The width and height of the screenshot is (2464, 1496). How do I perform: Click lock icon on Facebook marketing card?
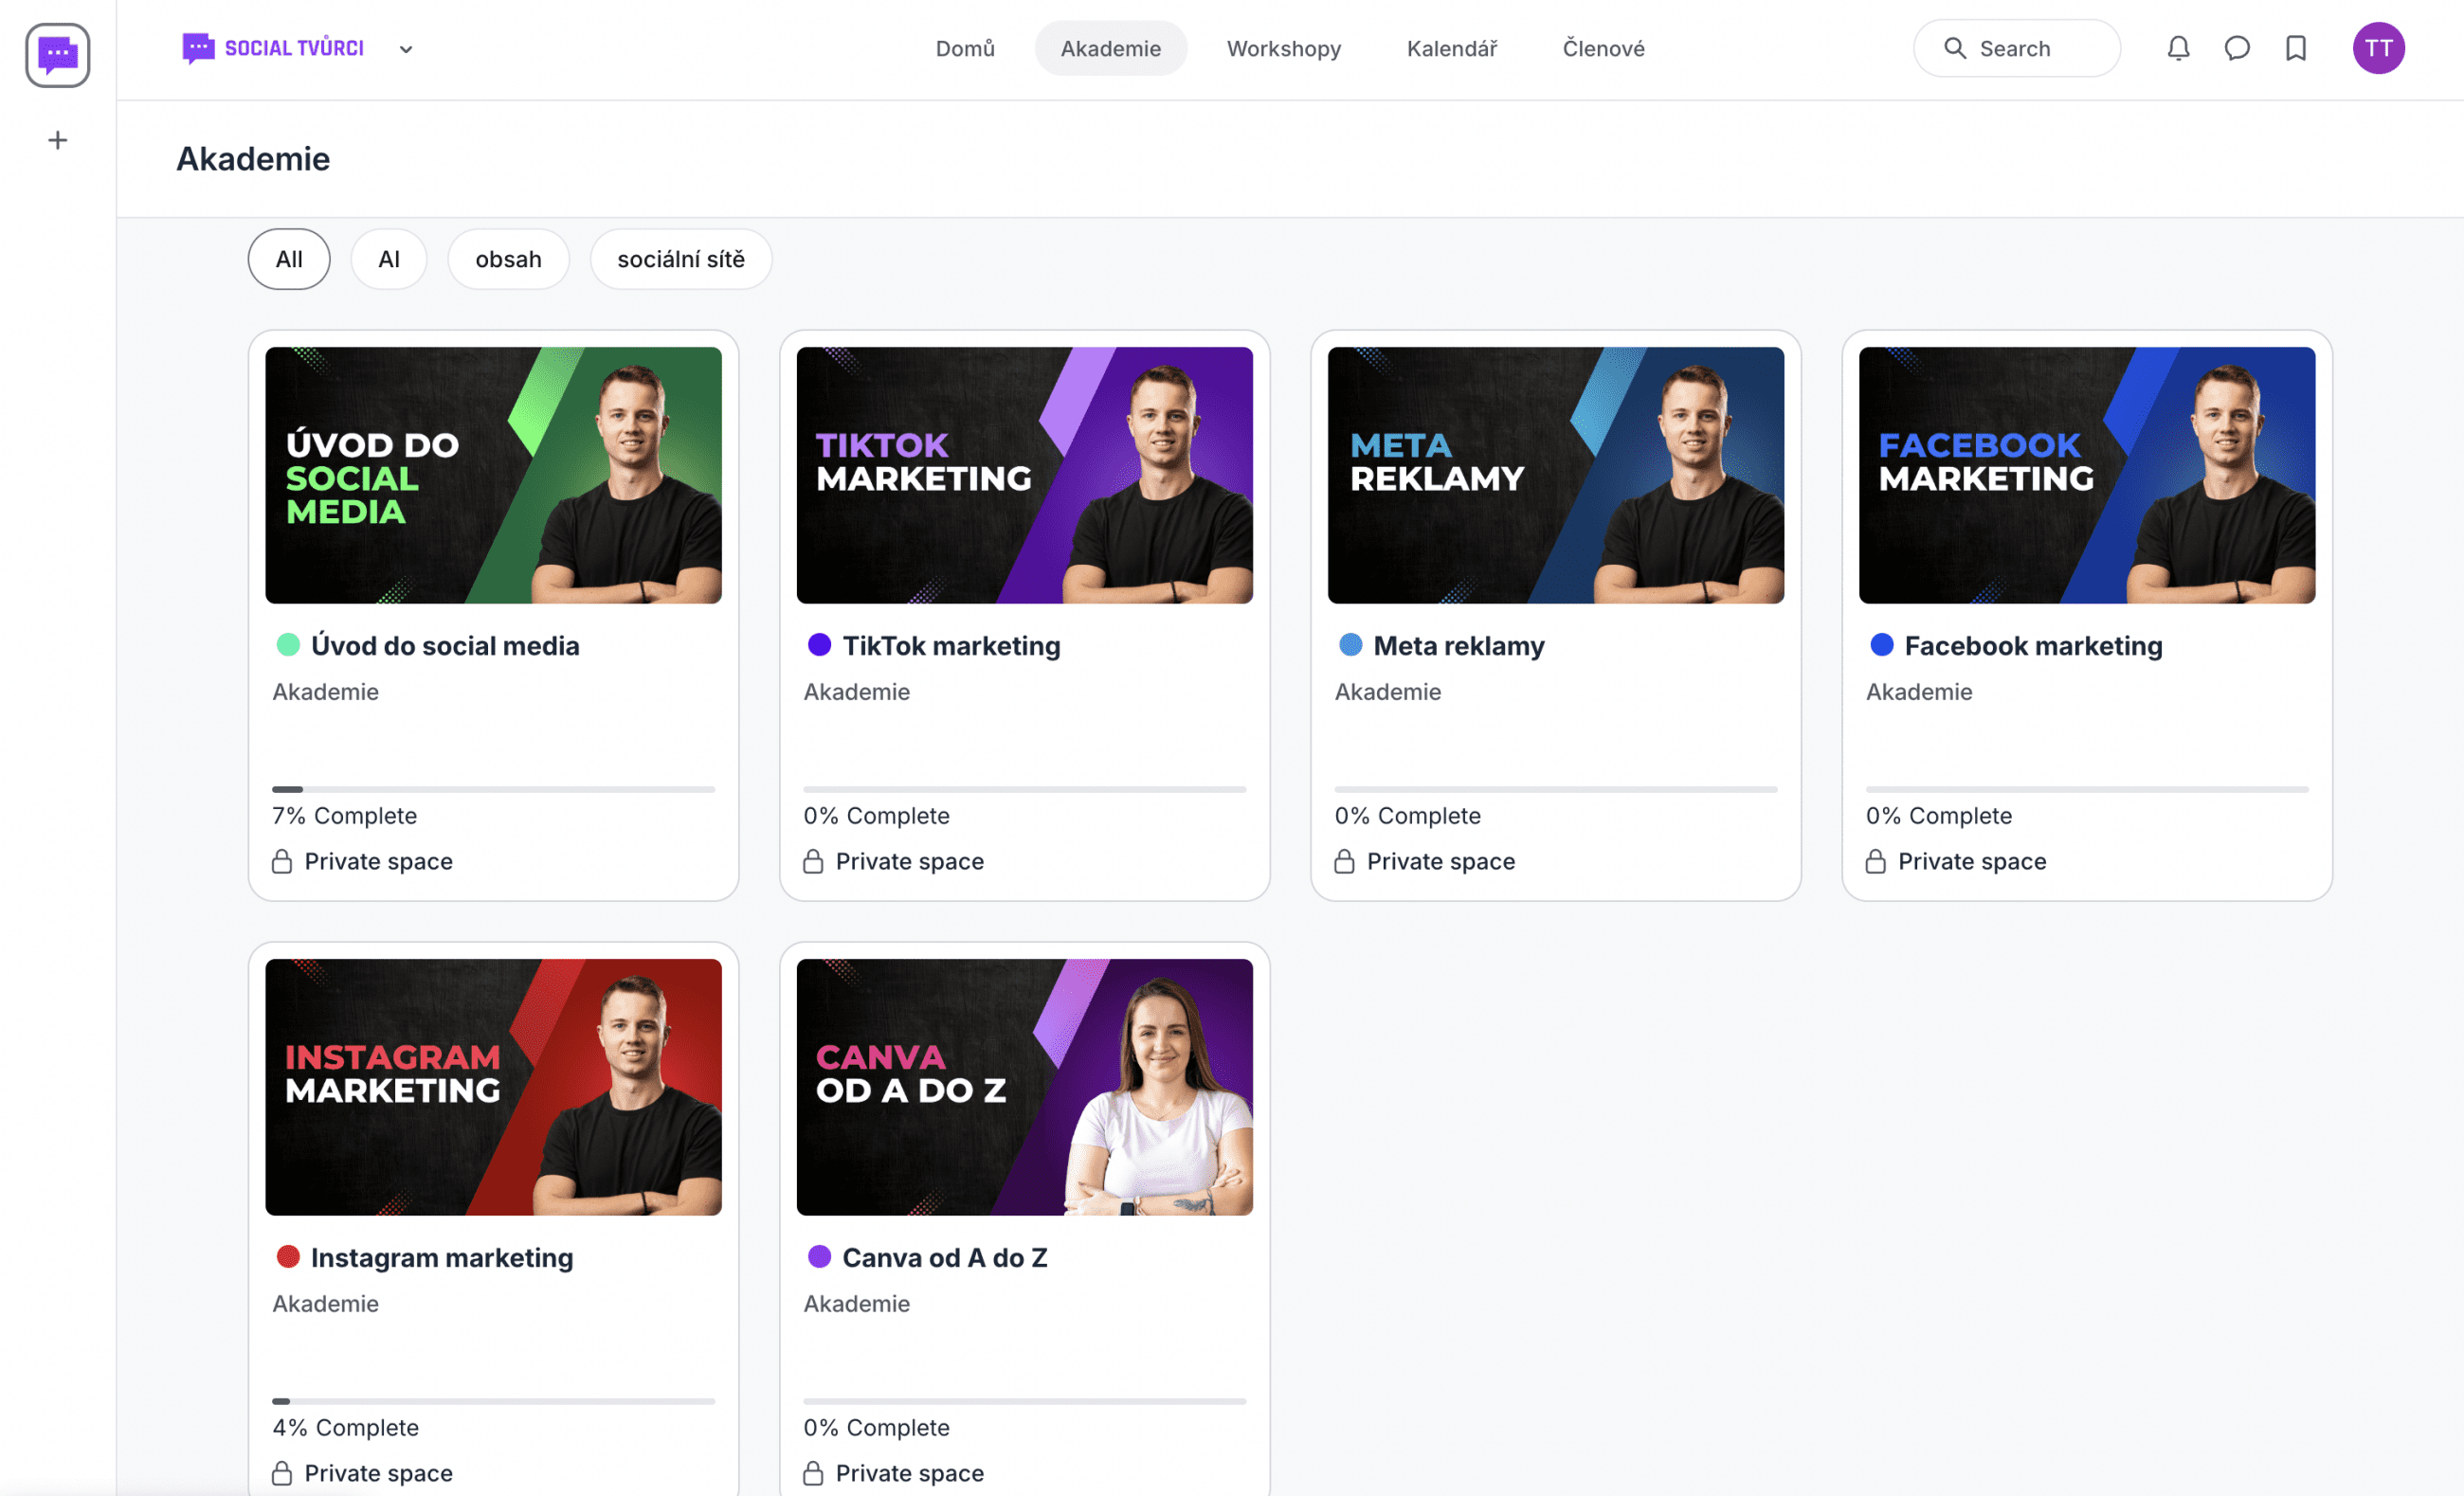coord(1875,861)
